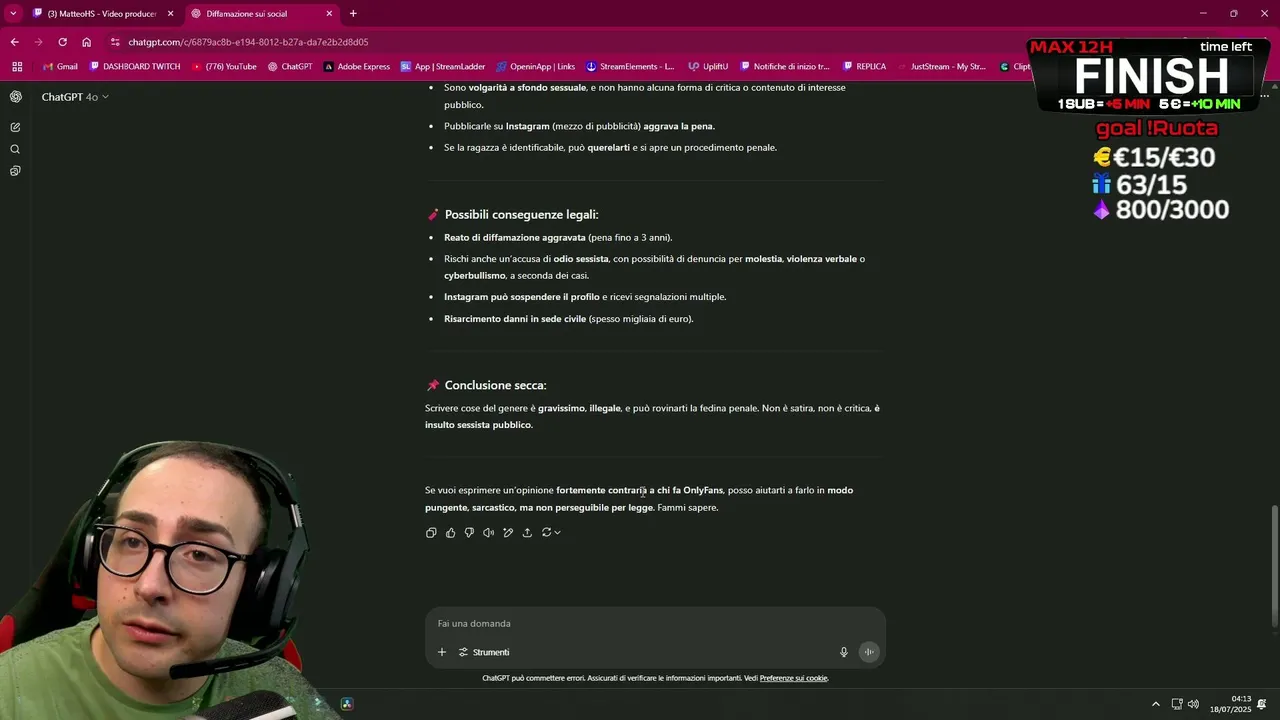Click 'Instagram può sospendere il profilo' text

tap(522, 297)
